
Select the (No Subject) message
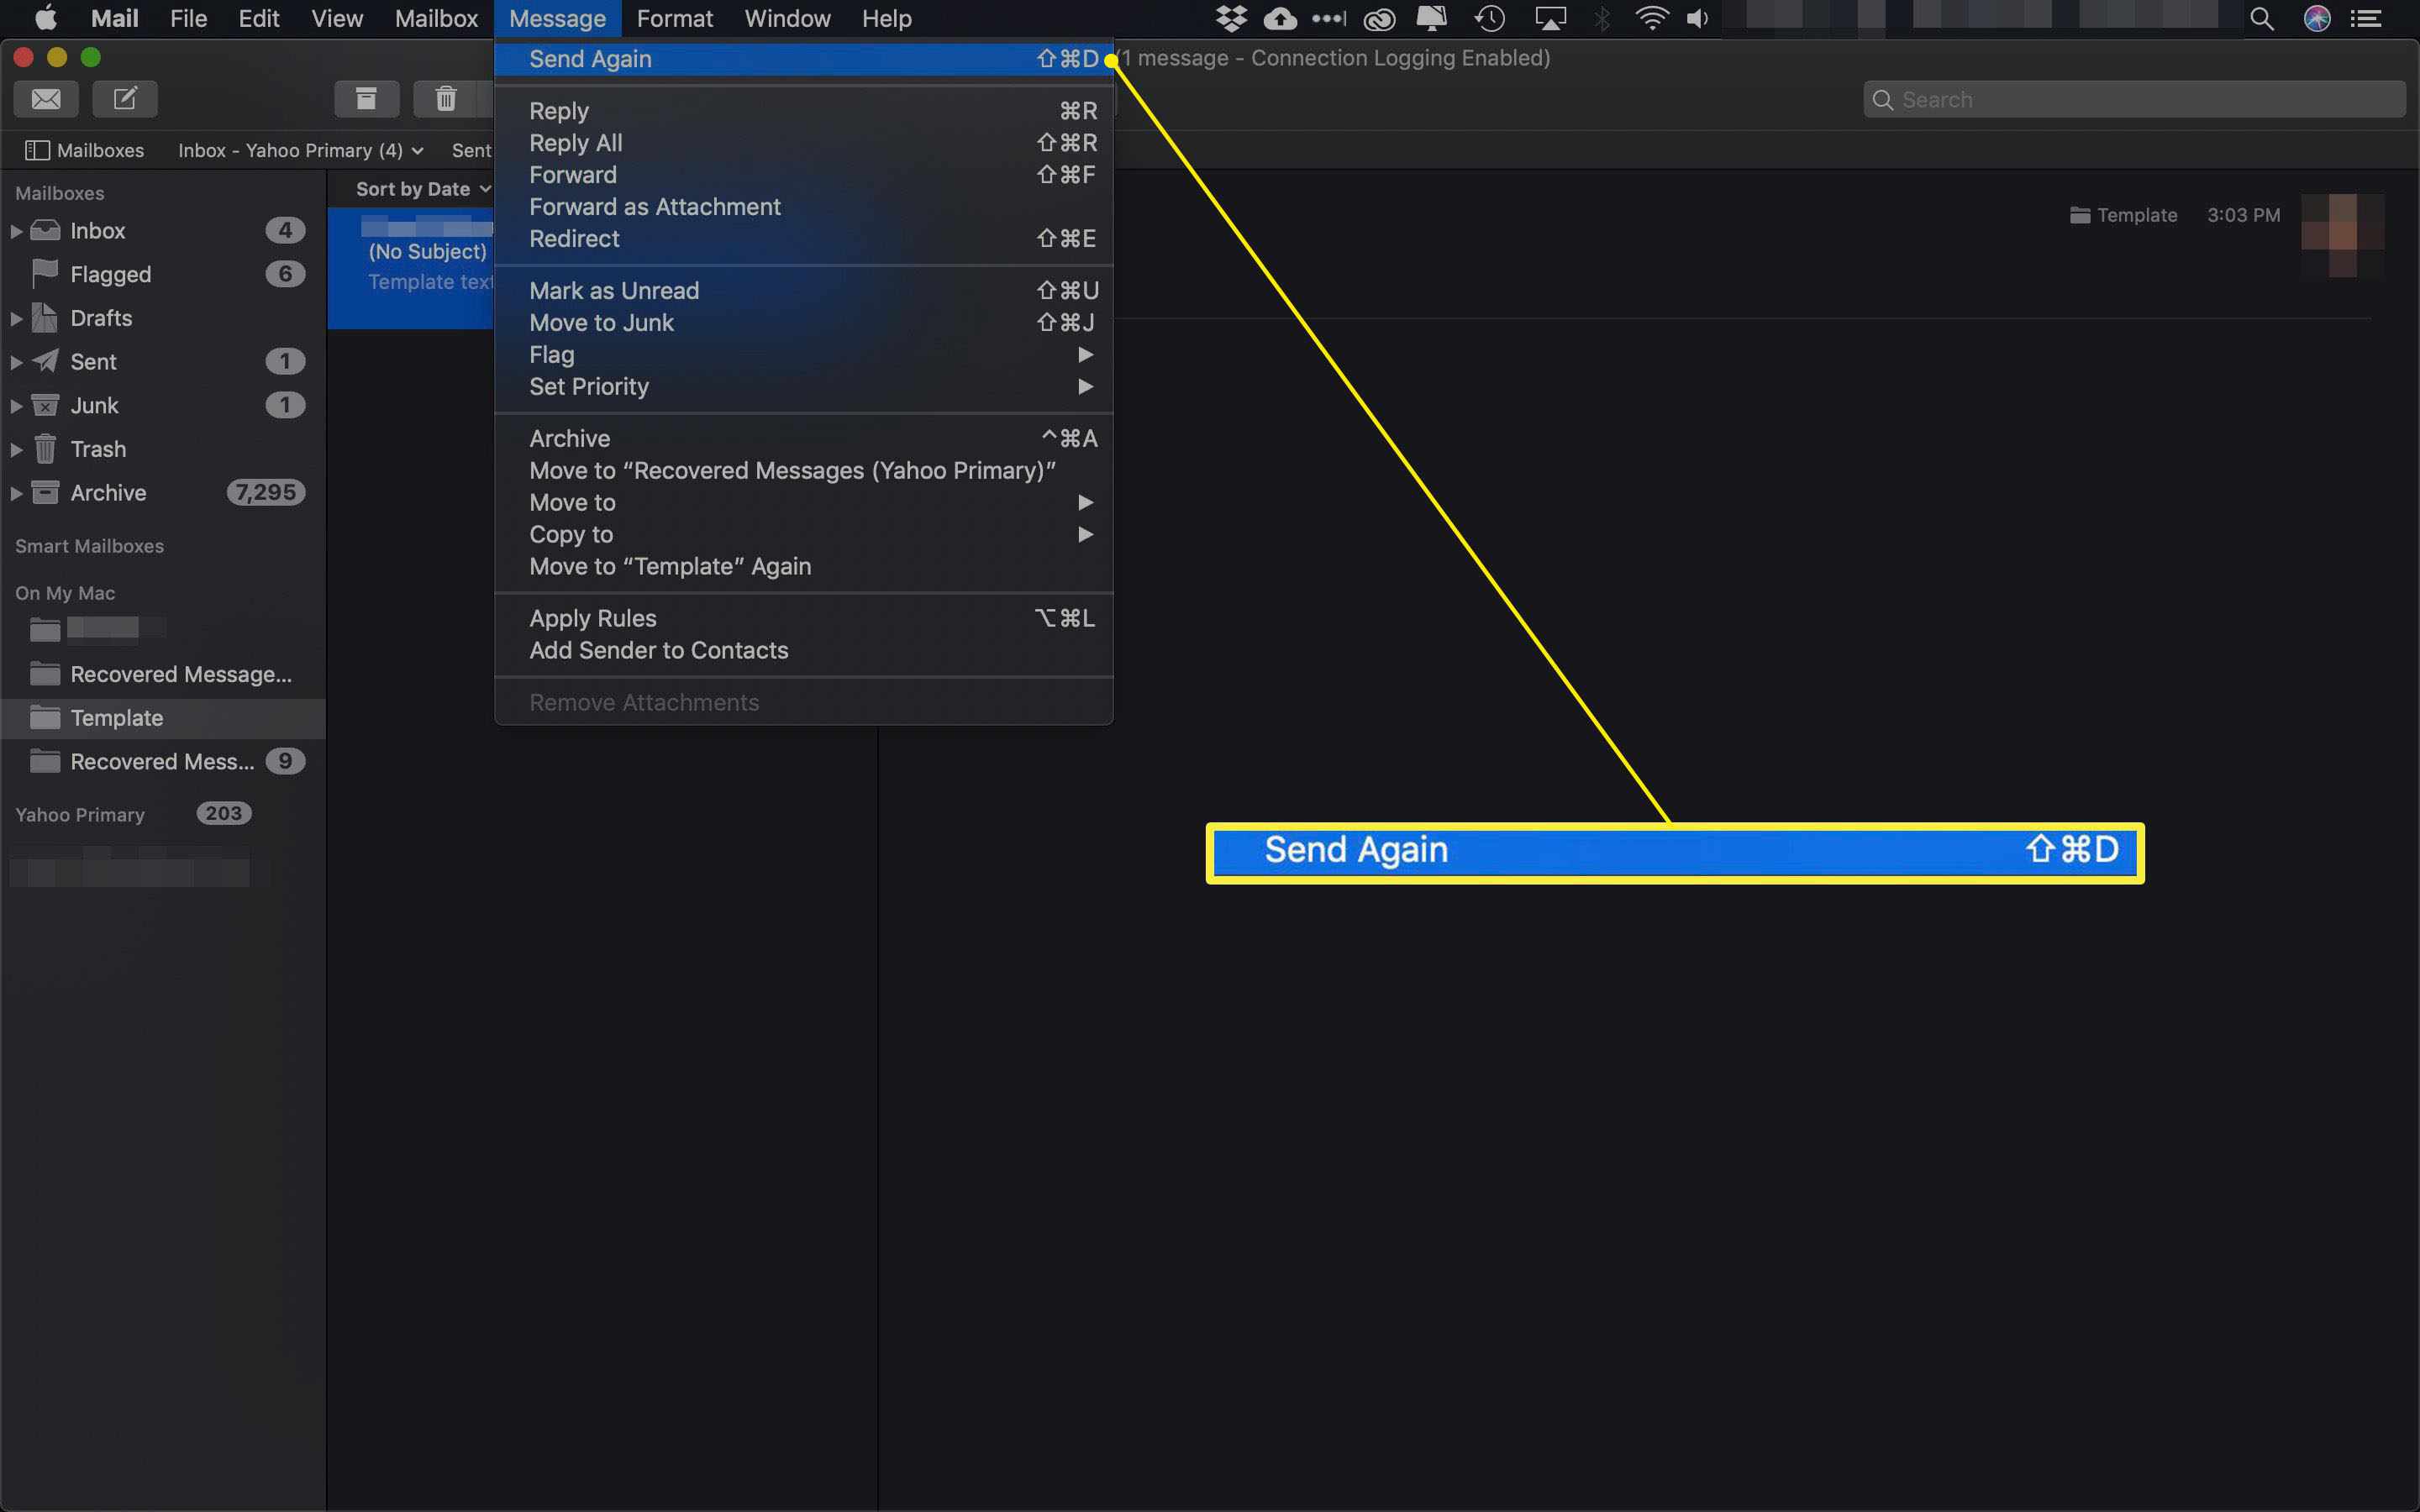tap(412, 268)
